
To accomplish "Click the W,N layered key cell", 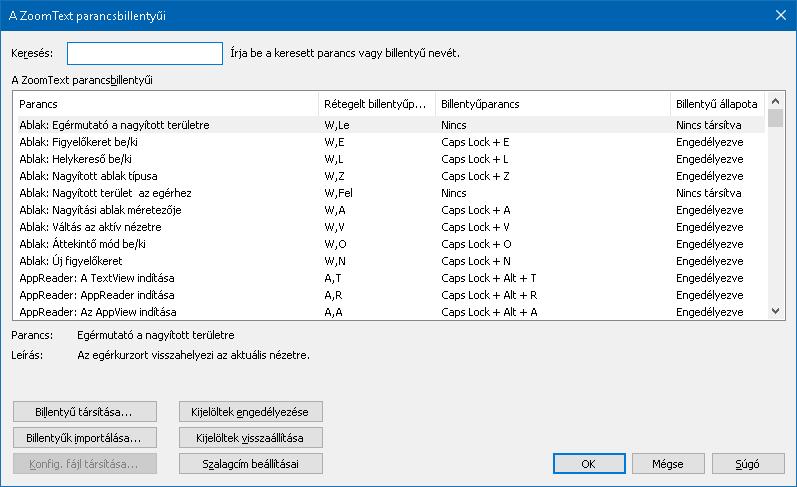I will [335, 261].
